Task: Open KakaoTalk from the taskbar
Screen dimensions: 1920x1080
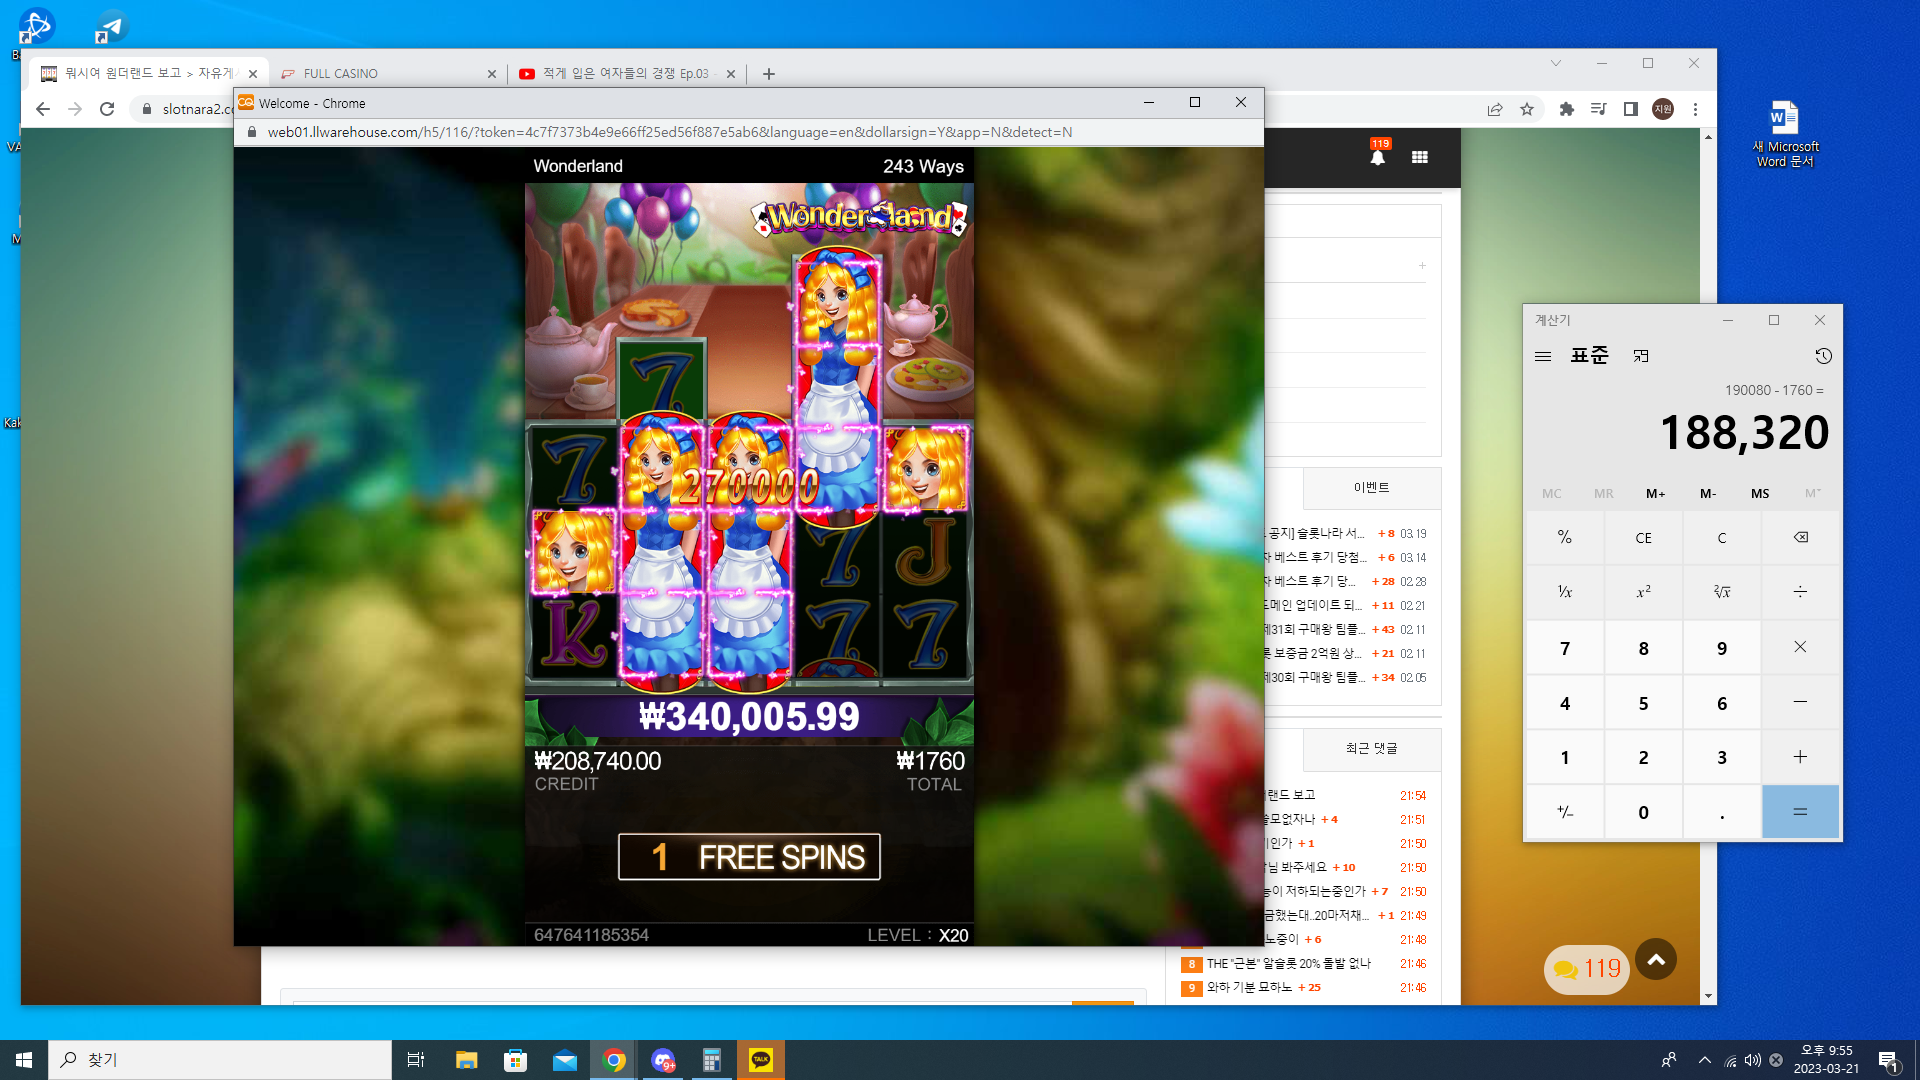Action: click(x=761, y=1060)
